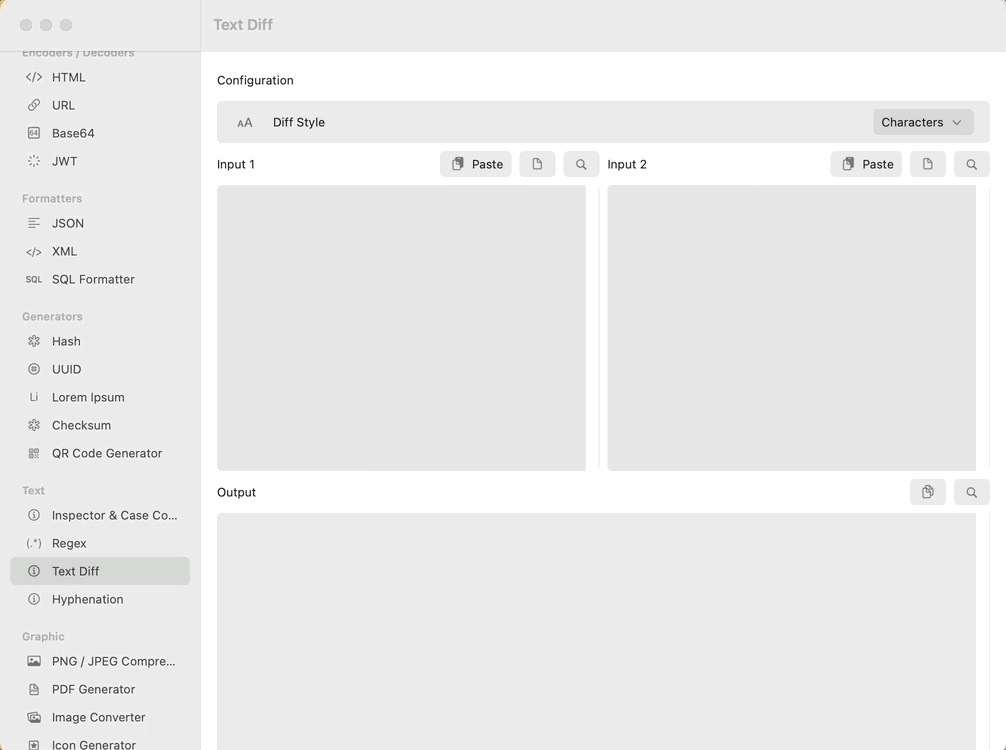1006x750 pixels.
Task: Click the PDF Generator icon
Action: pyautogui.click(x=34, y=690)
